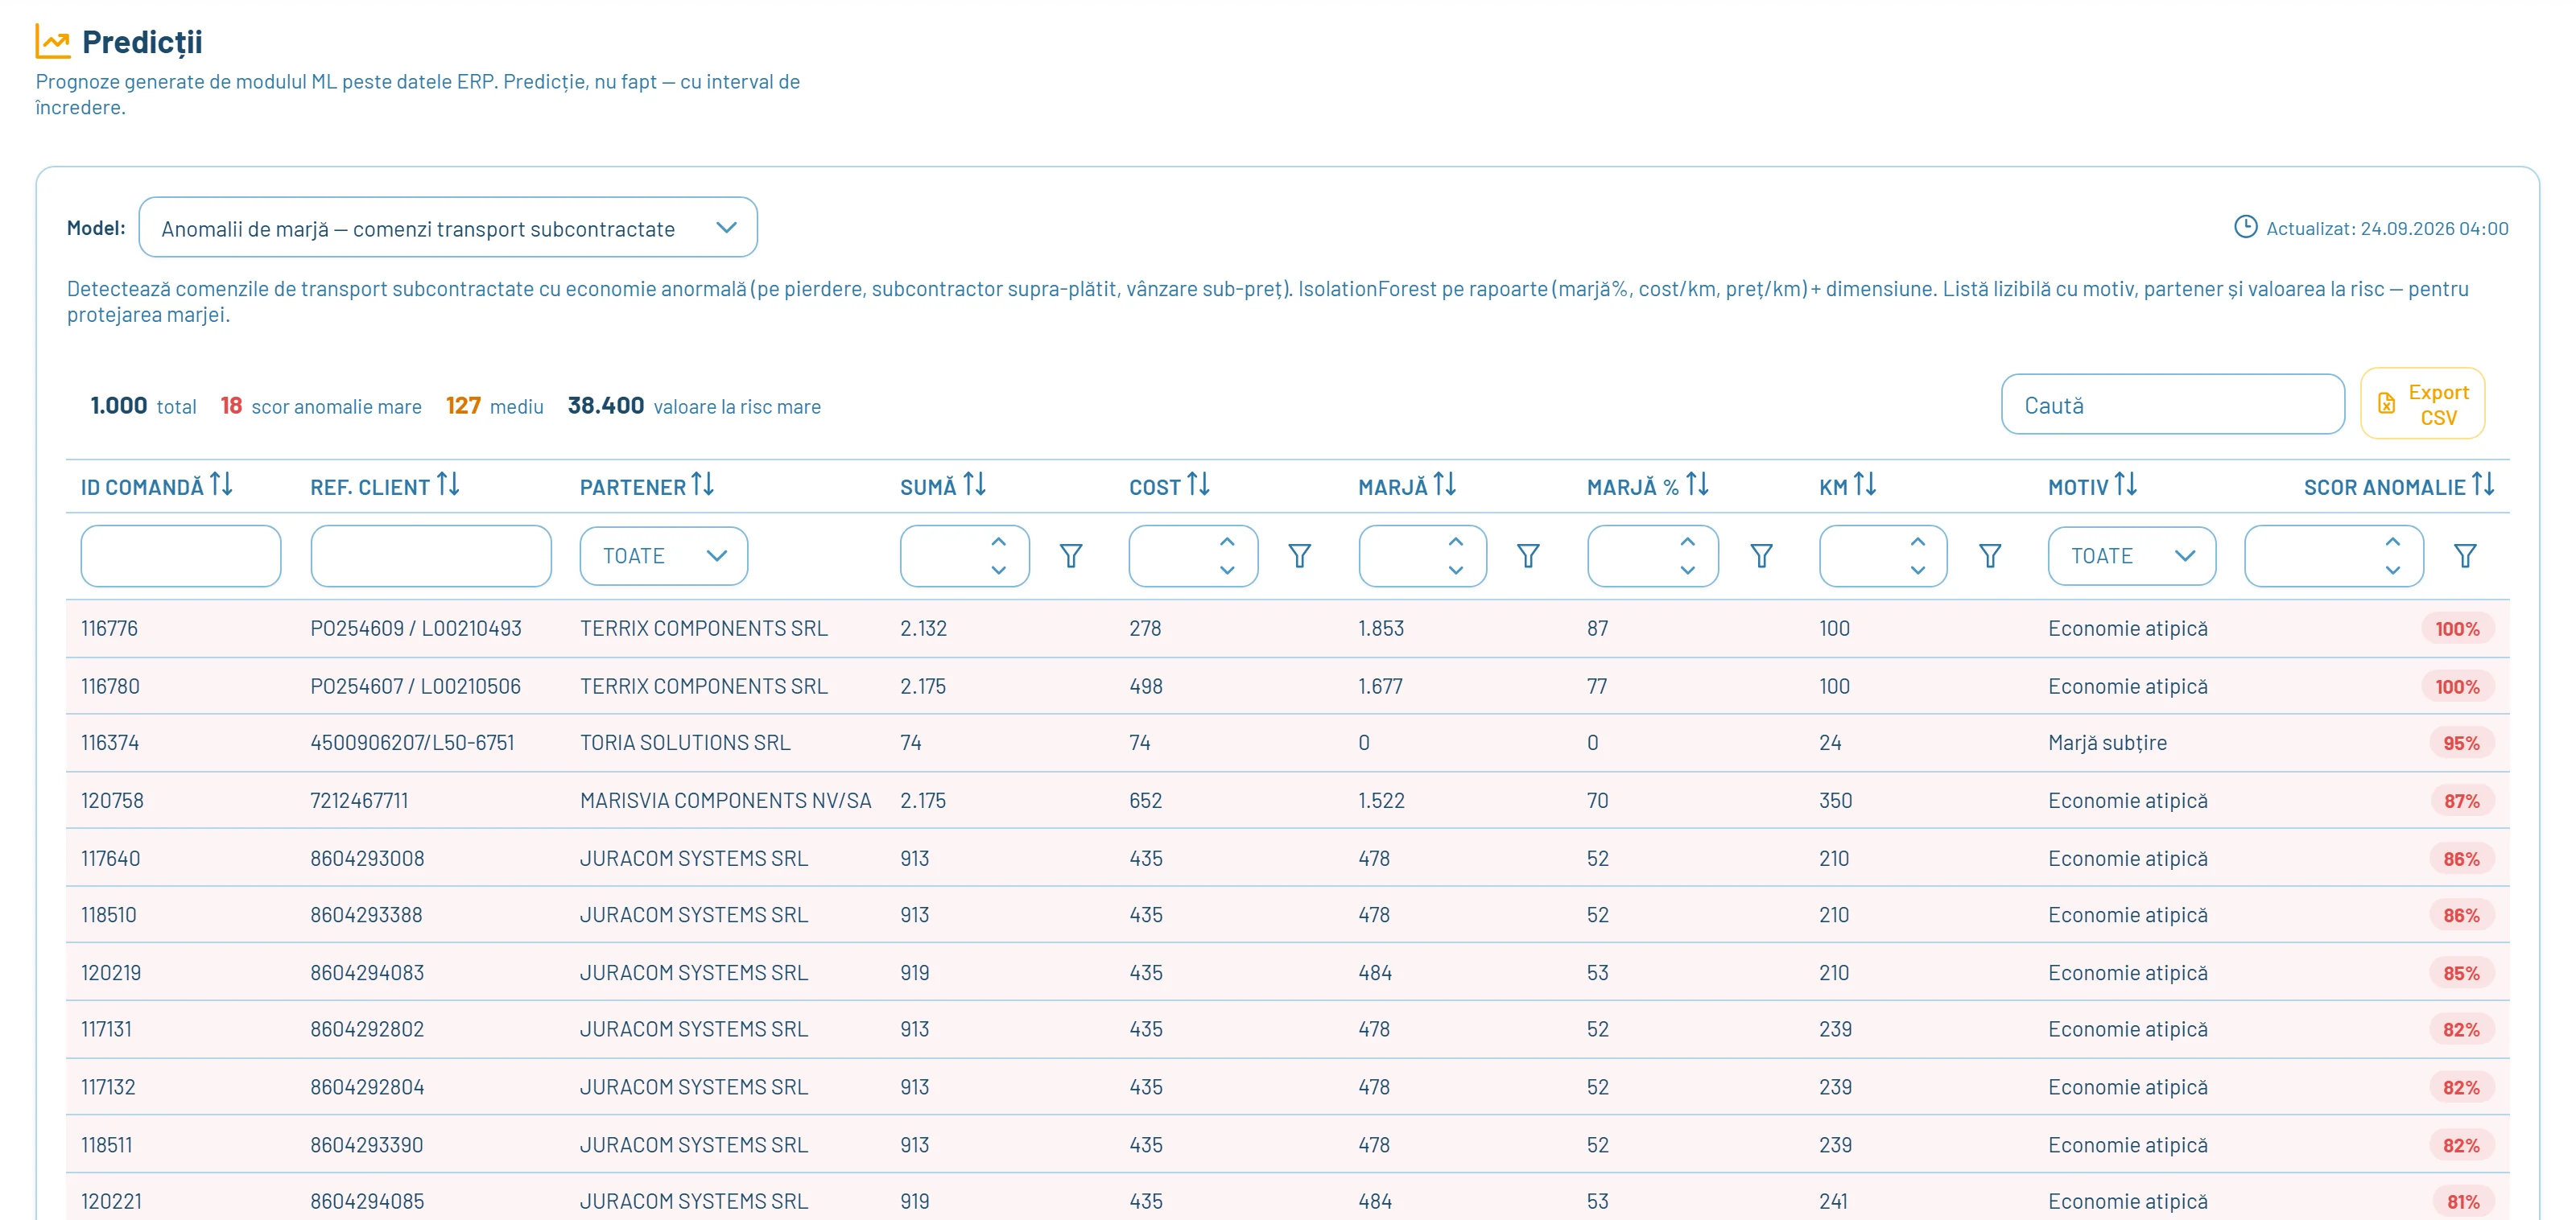Sort by KM column arrows
The image size is (2576, 1220).
coord(1865,485)
